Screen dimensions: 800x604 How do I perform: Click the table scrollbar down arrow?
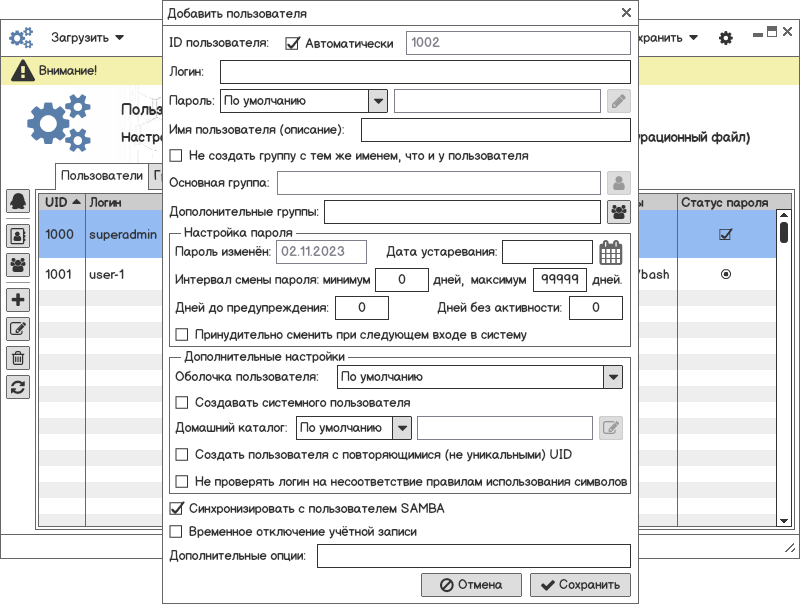(784, 521)
